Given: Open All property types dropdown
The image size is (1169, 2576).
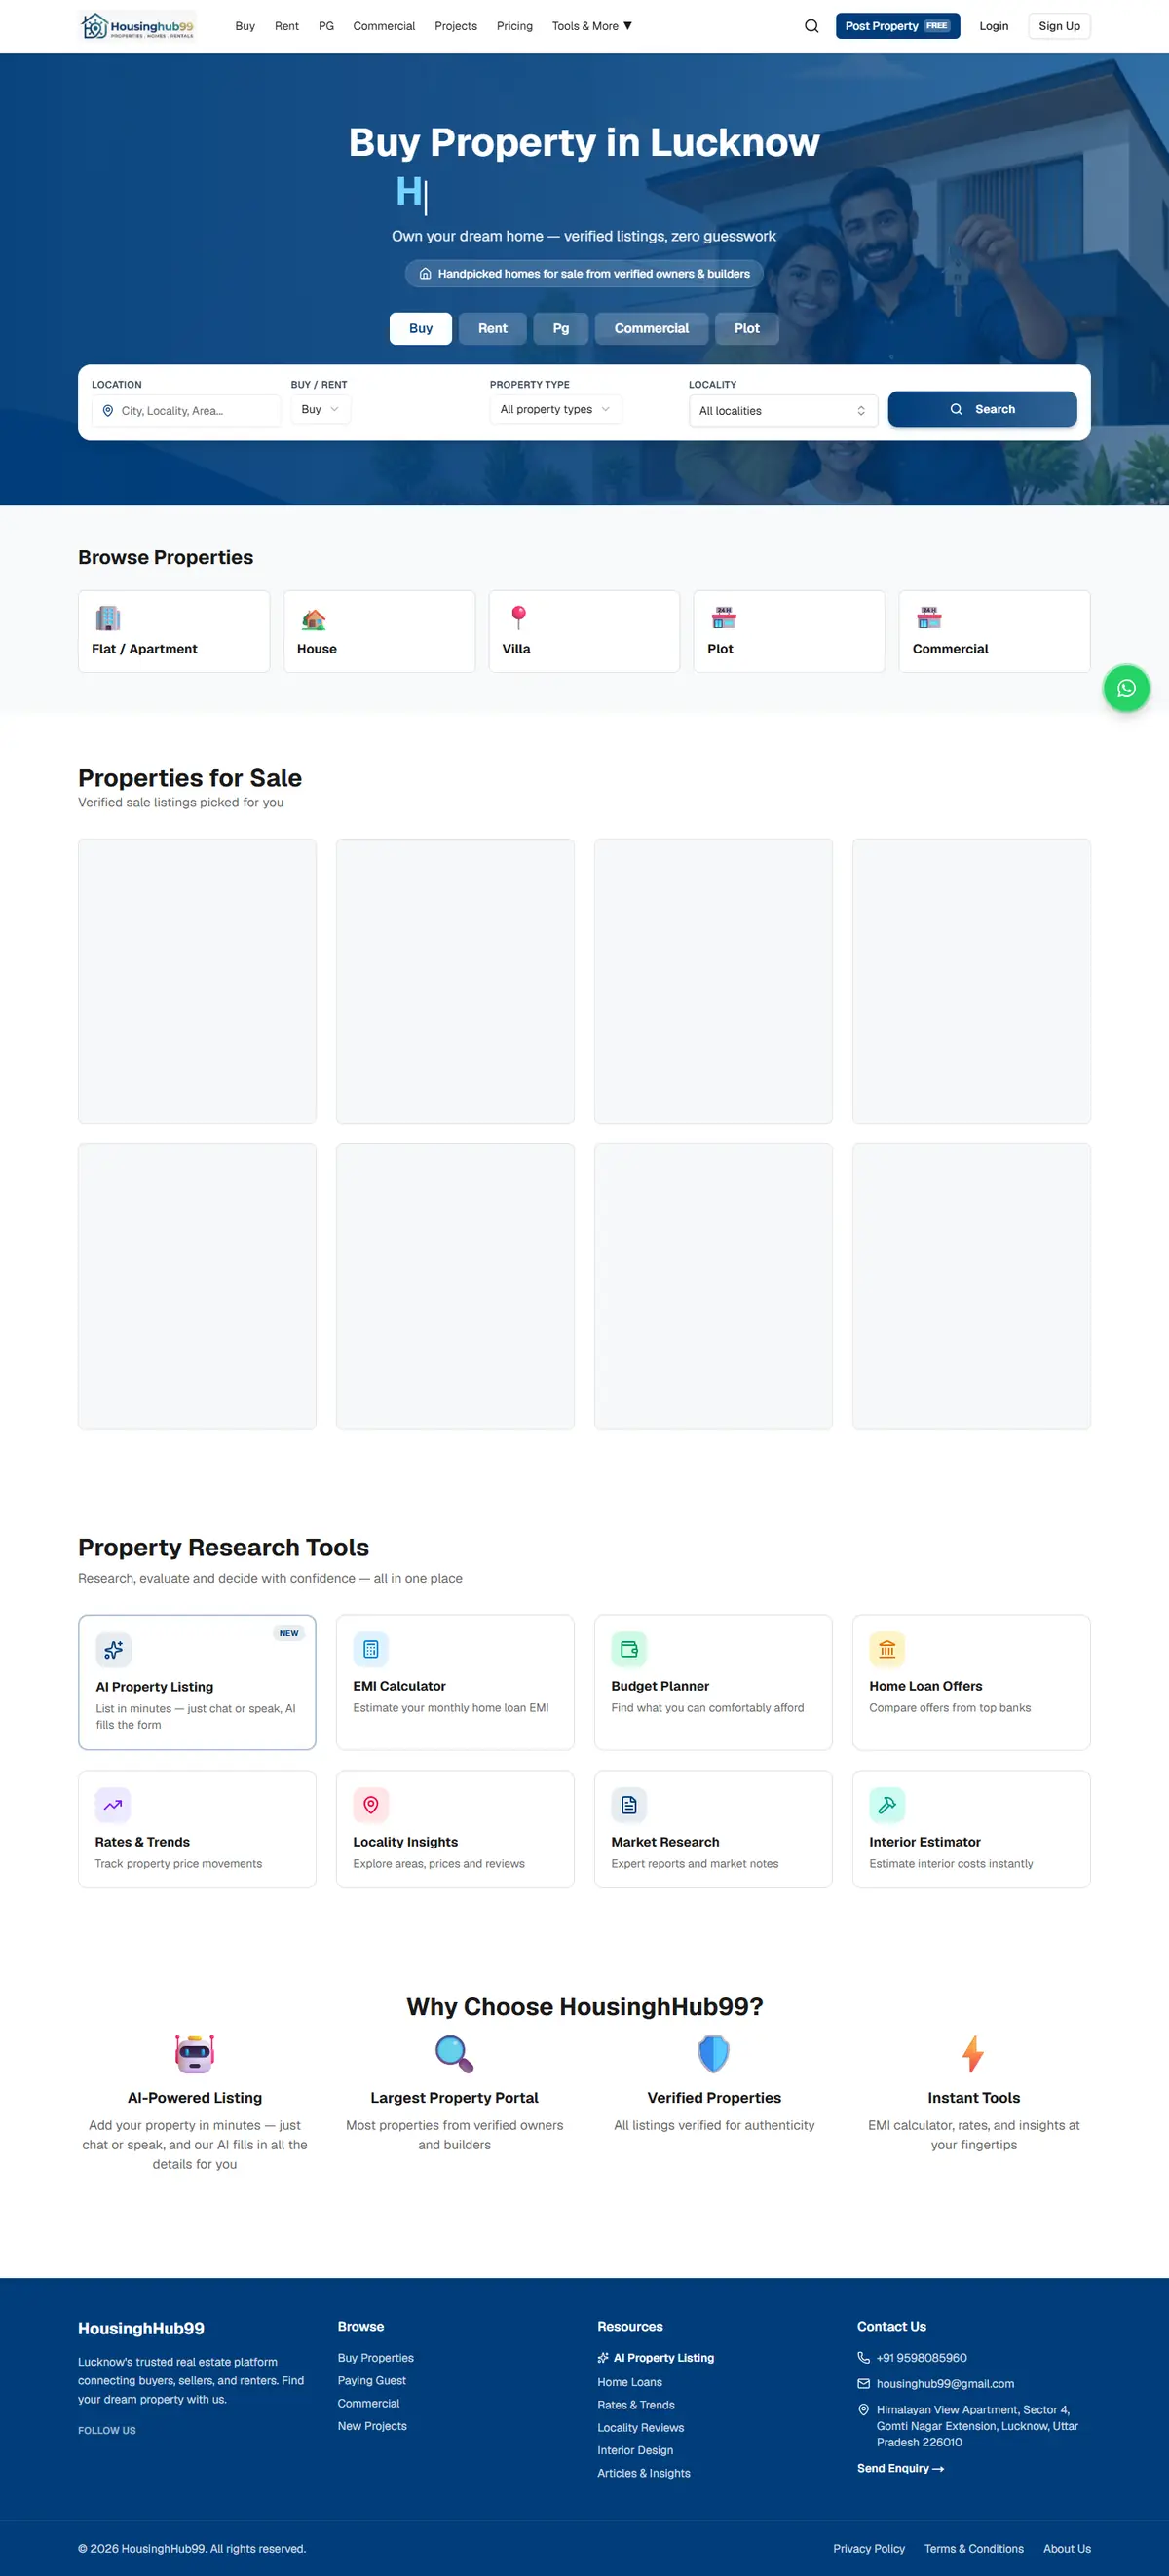Looking at the screenshot, I should (x=556, y=409).
